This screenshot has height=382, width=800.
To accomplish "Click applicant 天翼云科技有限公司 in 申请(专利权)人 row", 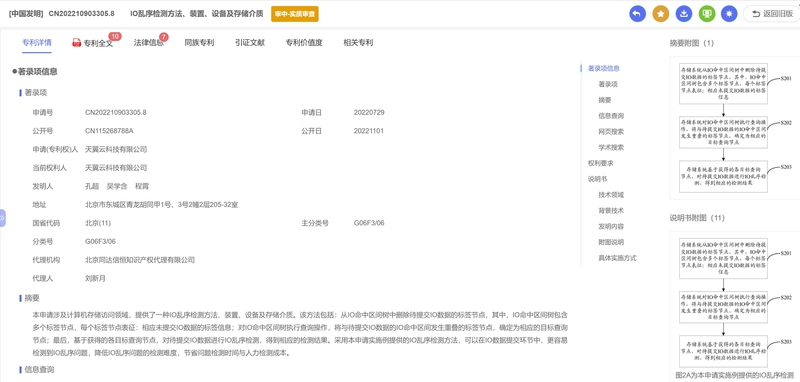I will pyautogui.click(x=116, y=149).
